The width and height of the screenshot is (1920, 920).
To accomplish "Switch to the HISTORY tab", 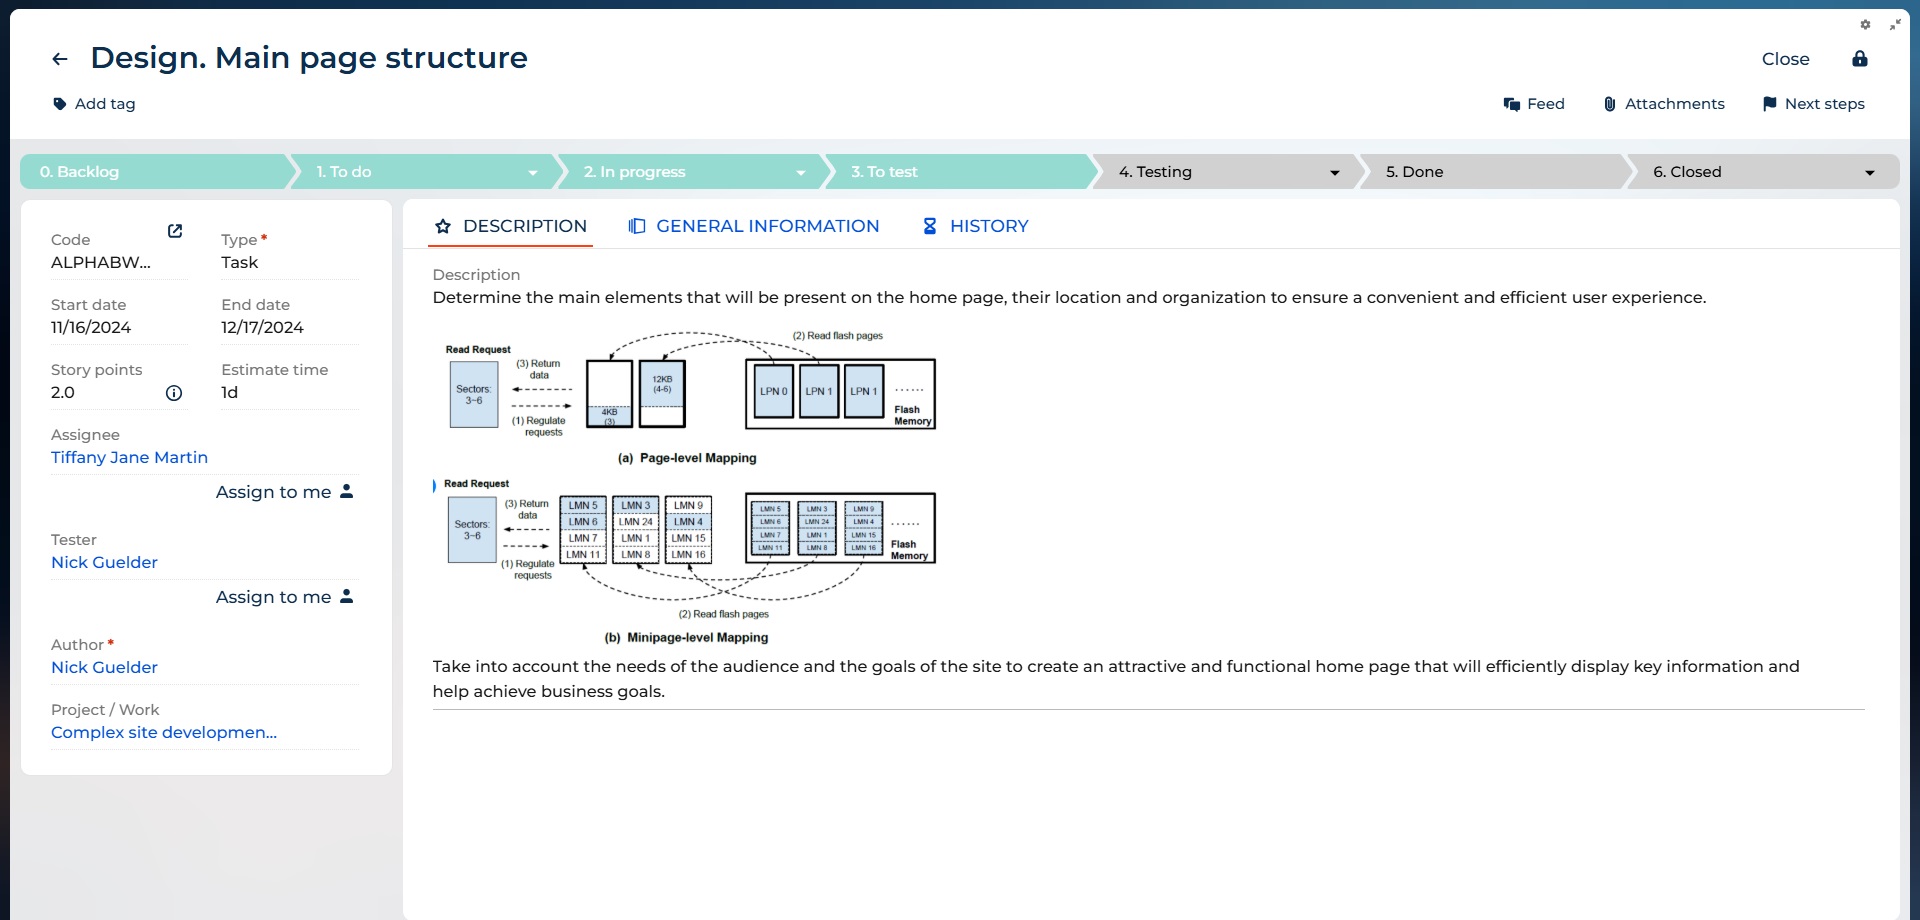I will [975, 226].
